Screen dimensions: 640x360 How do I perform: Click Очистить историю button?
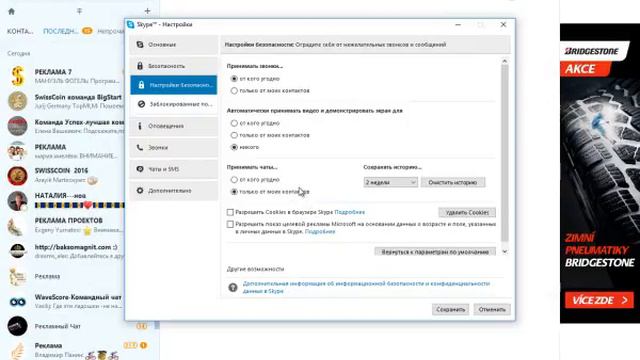point(453,182)
